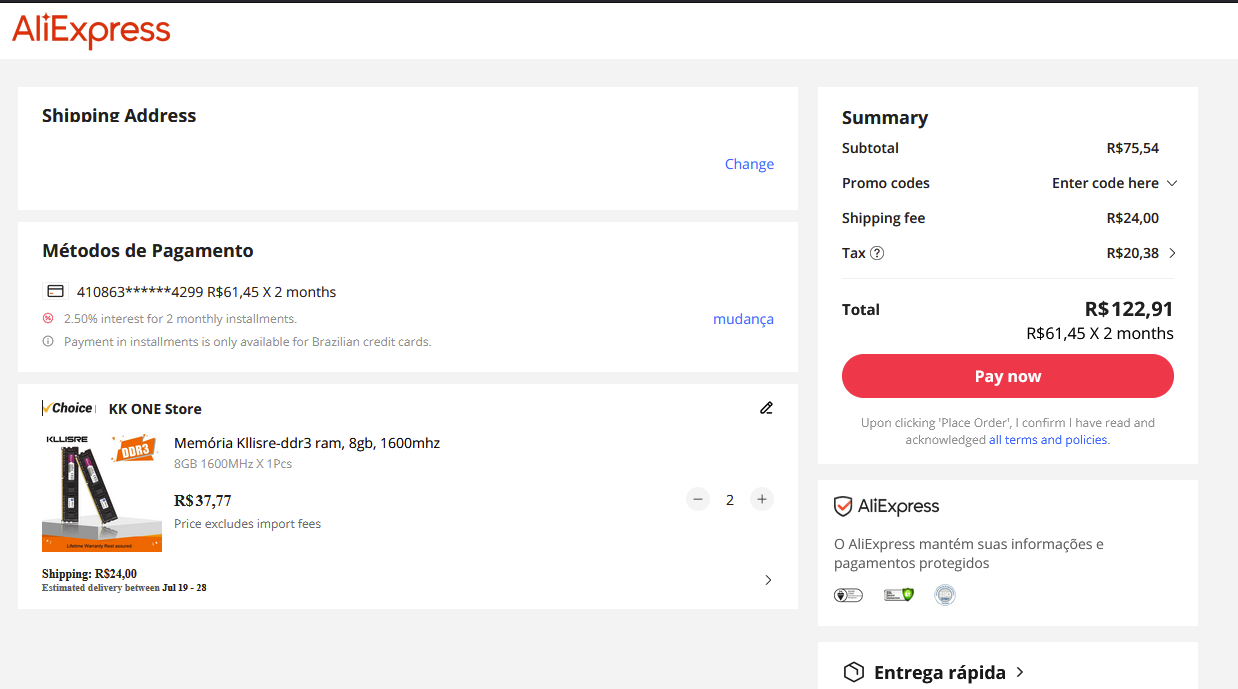Image resolution: width=1238 pixels, height=689 pixels.
Task: Click the Tax help question mark icon
Action: coord(877,253)
